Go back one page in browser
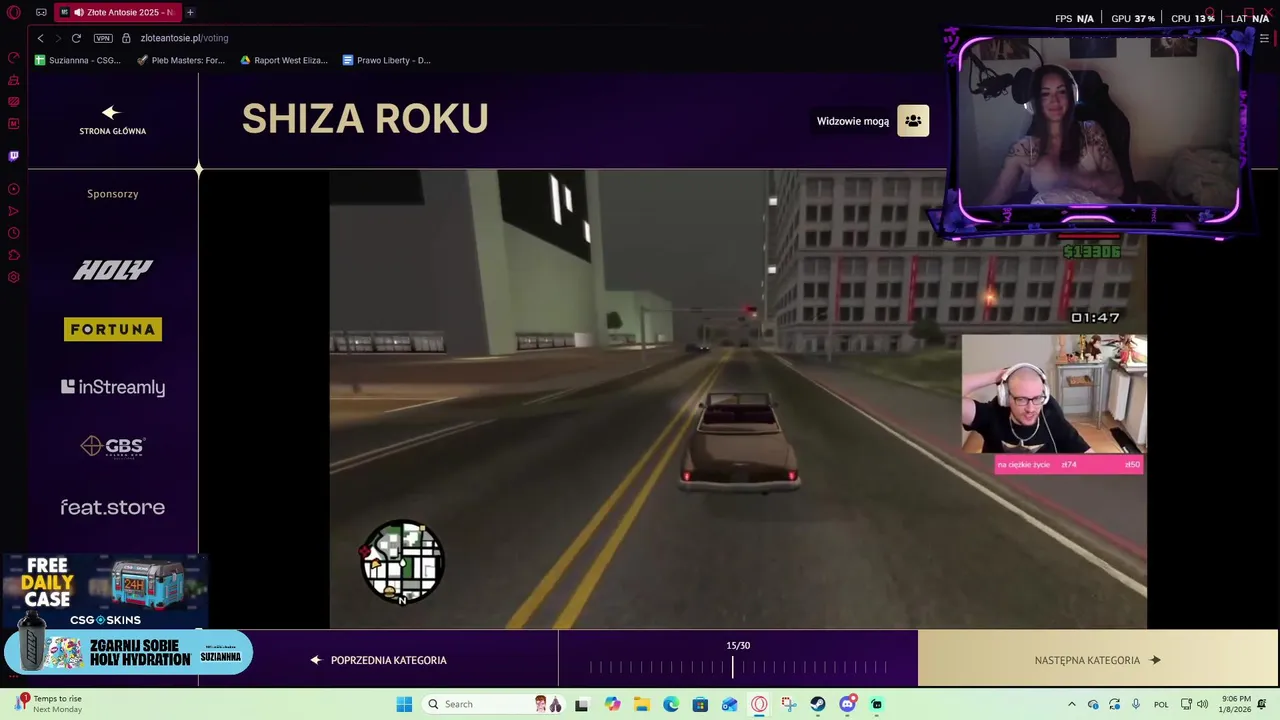This screenshot has height=720, width=1280. pos(40,38)
